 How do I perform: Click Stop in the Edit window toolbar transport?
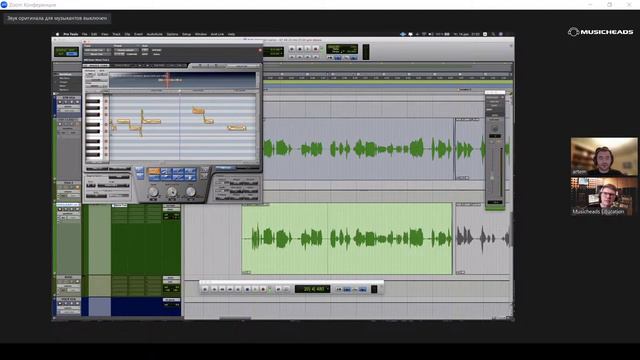300,49
